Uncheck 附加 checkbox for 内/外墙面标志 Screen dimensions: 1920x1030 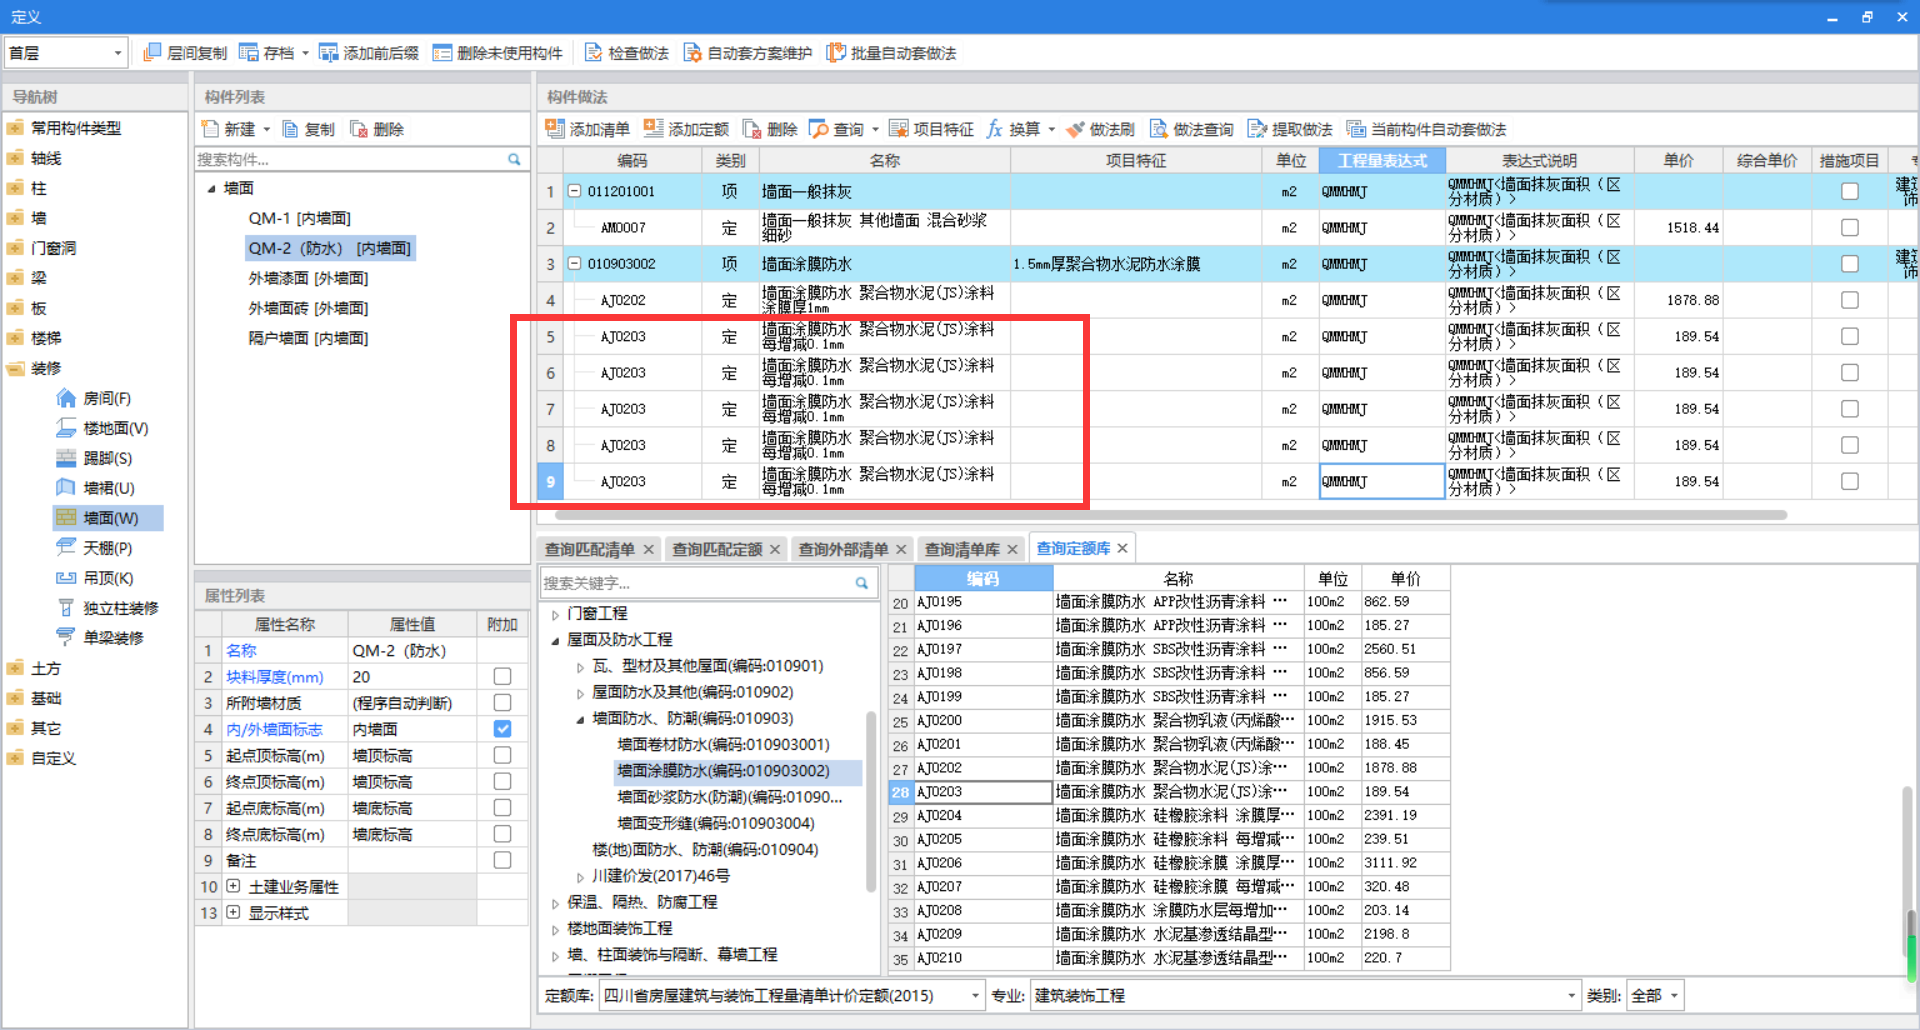[x=503, y=729]
